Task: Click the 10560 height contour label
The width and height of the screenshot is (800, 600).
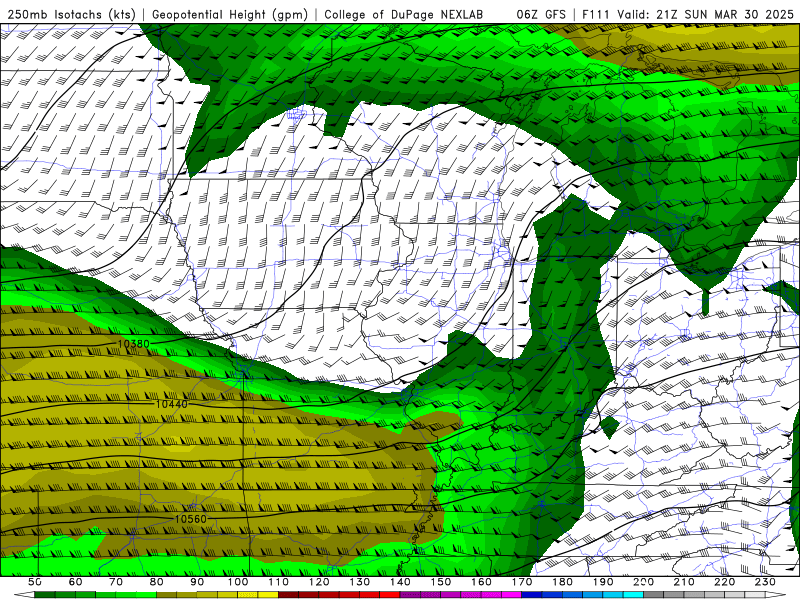Action: pyautogui.click(x=190, y=519)
